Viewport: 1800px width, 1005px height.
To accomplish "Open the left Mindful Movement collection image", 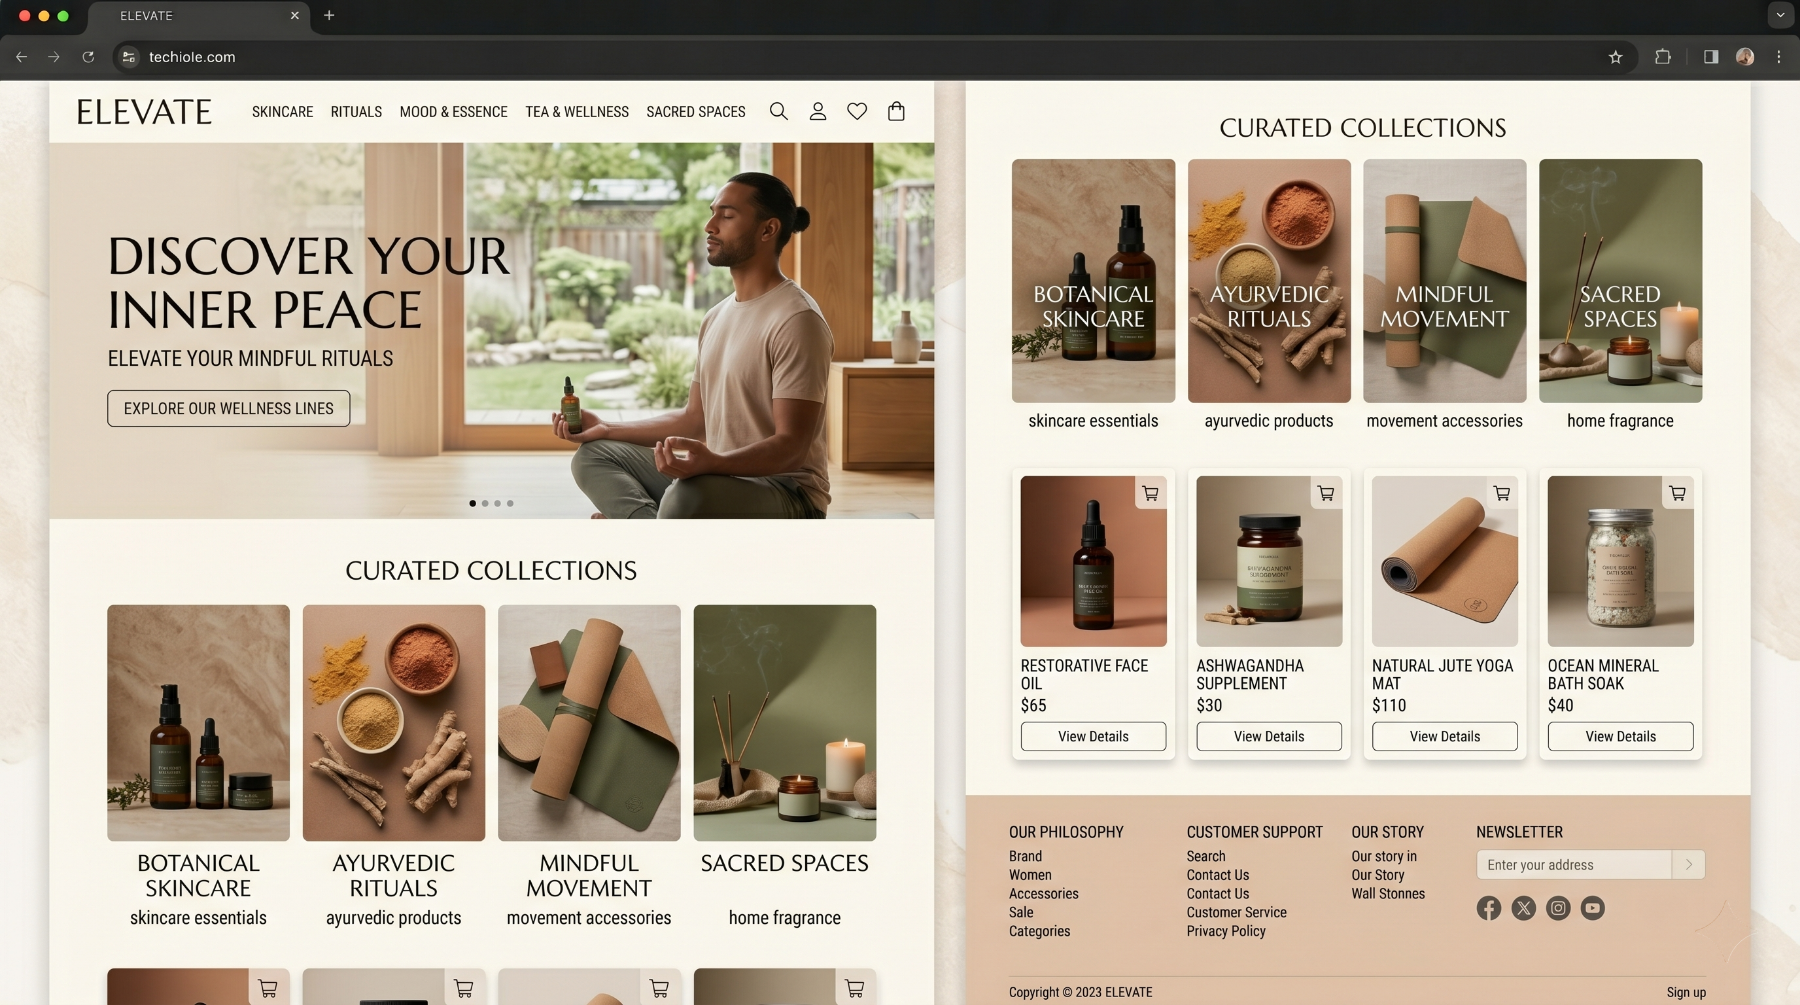I will (x=589, y=723).
